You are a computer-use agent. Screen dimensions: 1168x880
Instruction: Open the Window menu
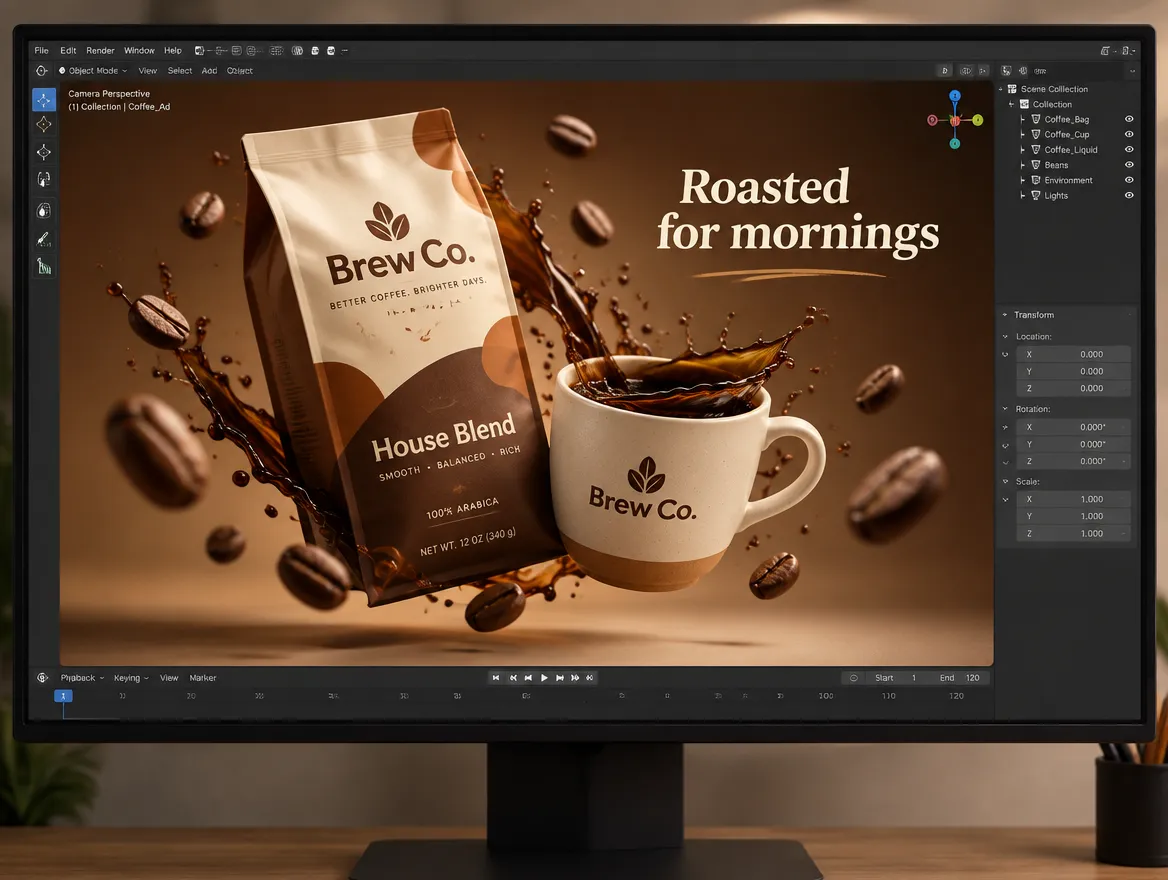click(x=139, y=51)
